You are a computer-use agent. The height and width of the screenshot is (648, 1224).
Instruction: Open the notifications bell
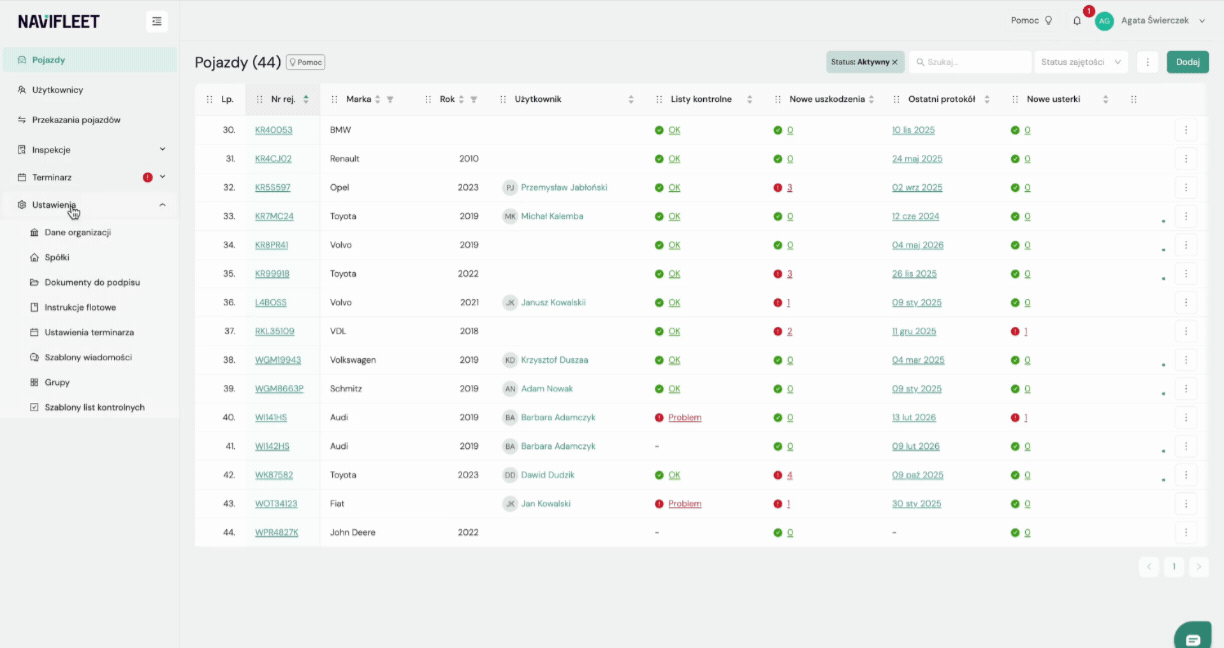coord(1077,20)
